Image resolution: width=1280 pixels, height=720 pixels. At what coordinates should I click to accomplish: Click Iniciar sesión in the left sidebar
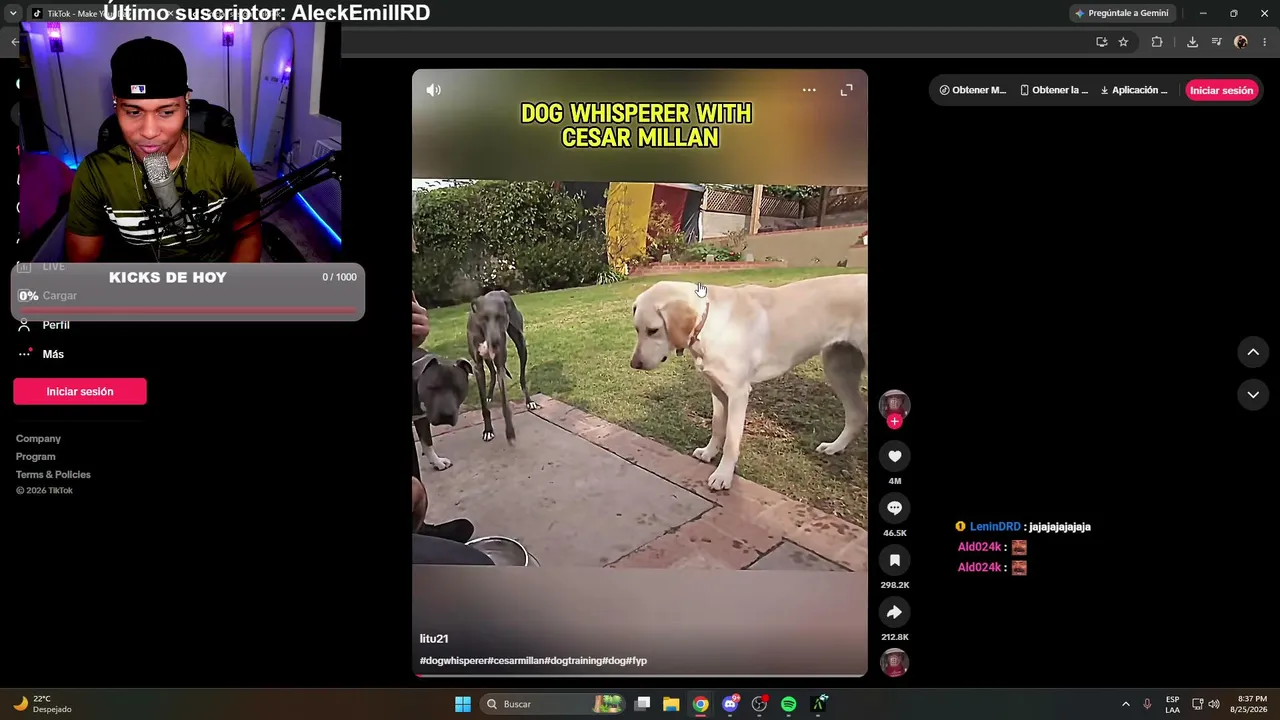(x=80, y=391)
